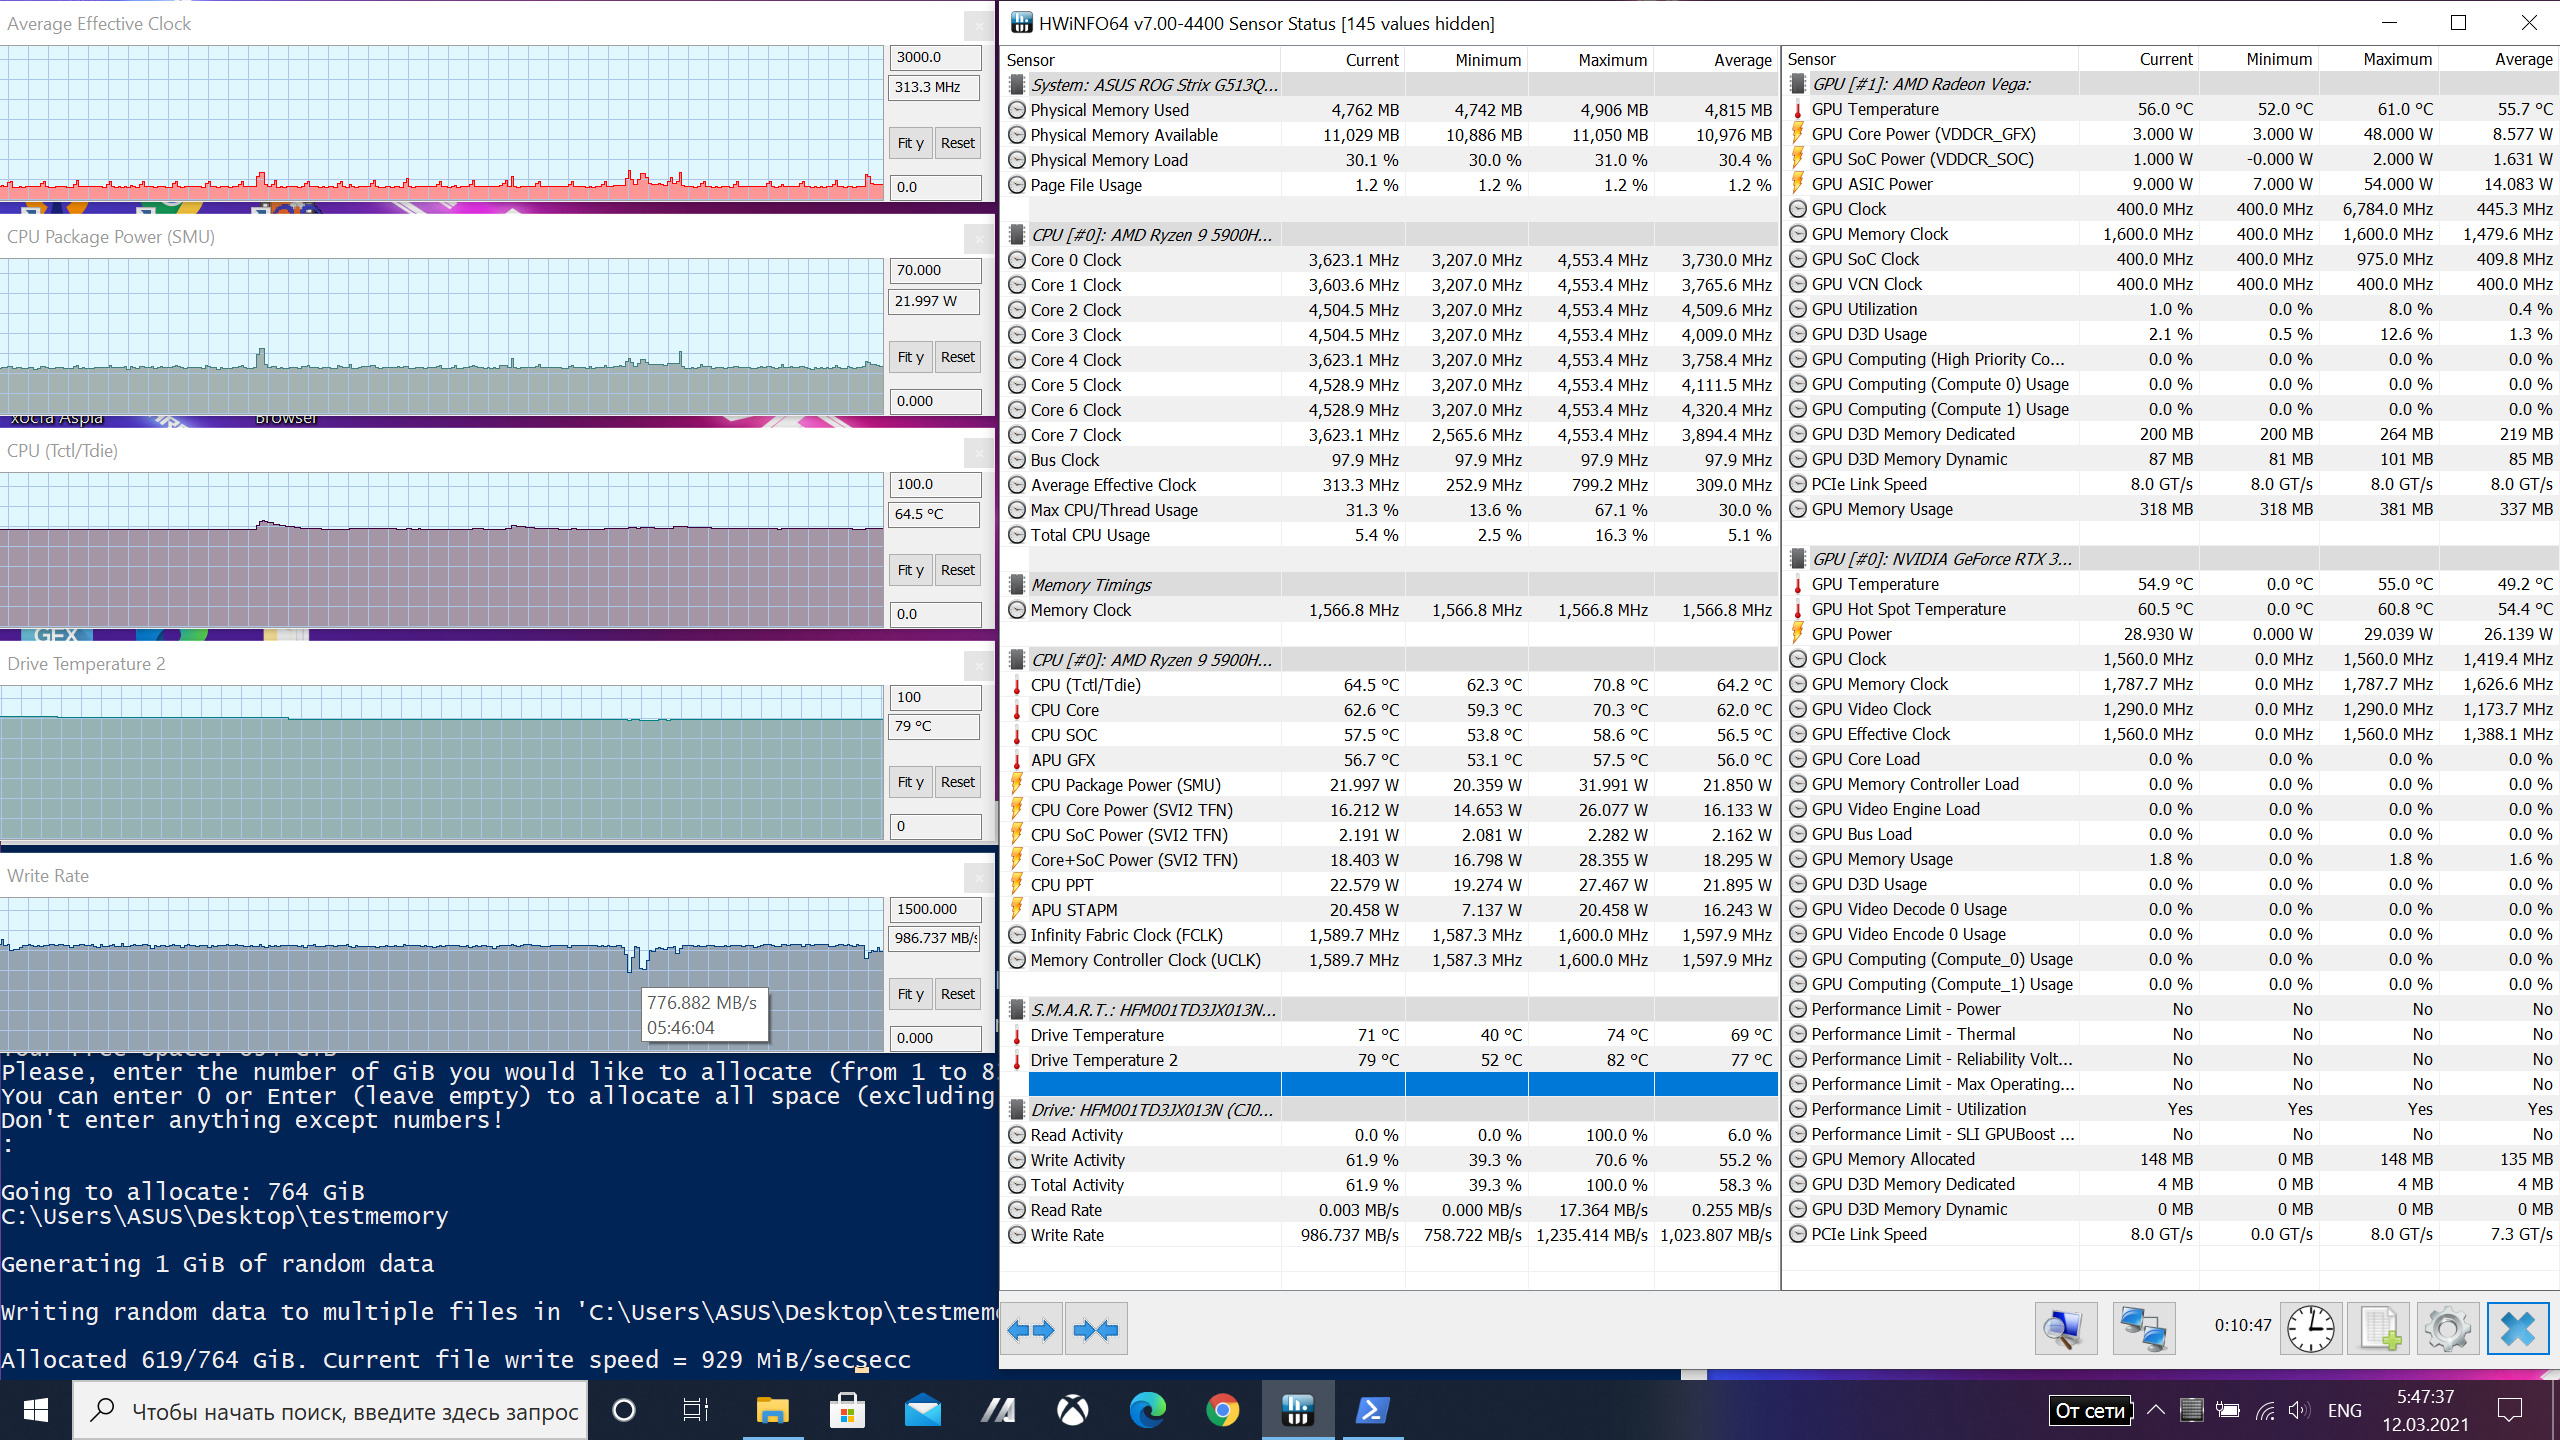Open Windows Start menu

[x=36, y=1411]
